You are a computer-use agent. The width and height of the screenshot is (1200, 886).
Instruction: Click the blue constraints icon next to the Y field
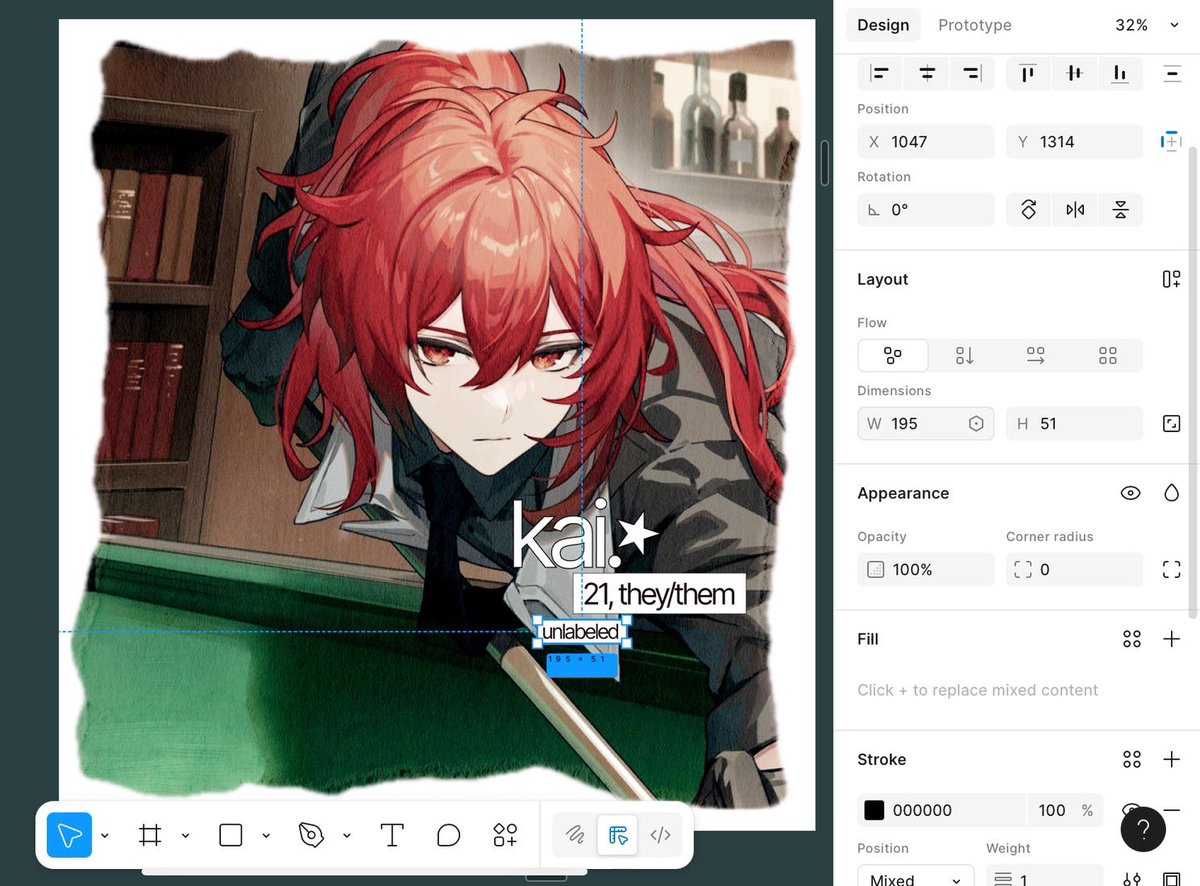[x=1171, y=142]
